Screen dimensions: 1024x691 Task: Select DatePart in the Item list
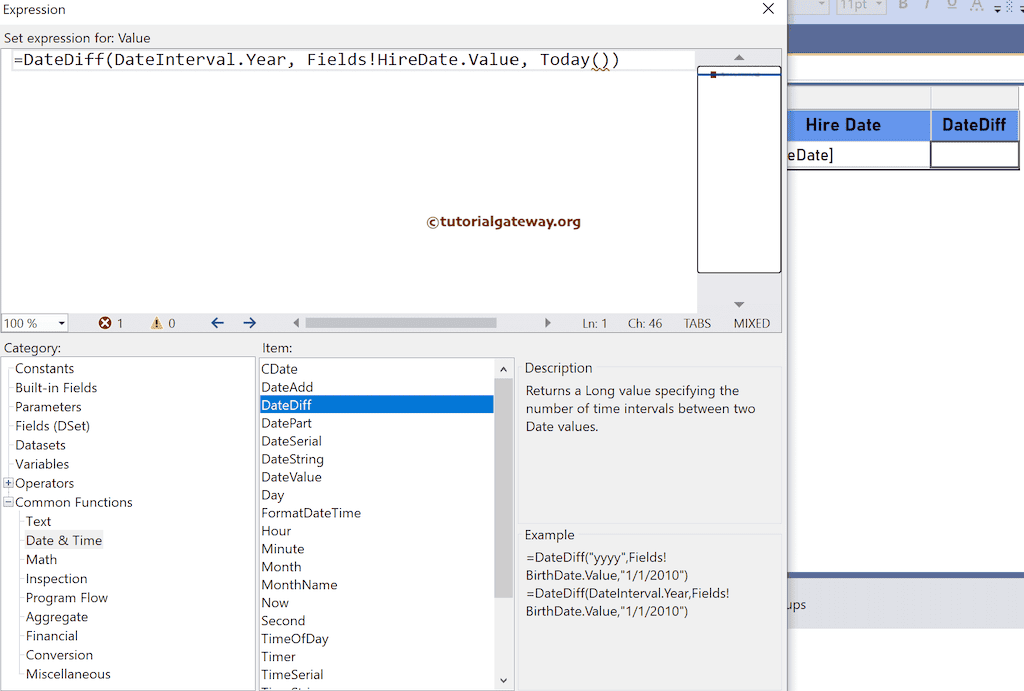pyautogui.click(x=285, y=423)
